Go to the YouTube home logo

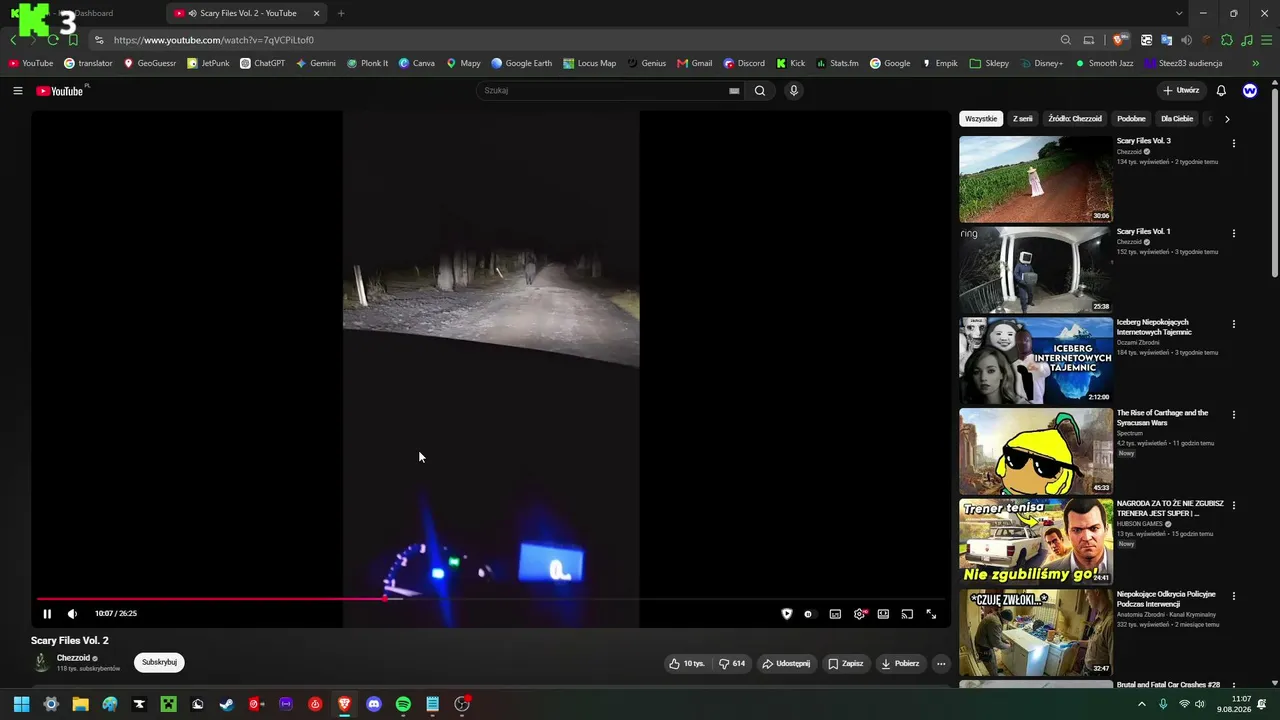pyautogui.click(x=62, y=91)
